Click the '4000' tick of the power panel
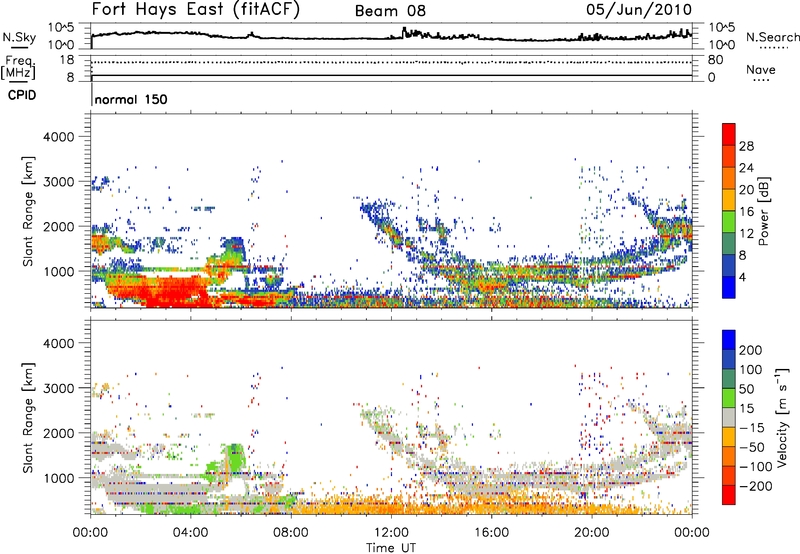This screenshot has width=800, height=554. tap(59, 137)
